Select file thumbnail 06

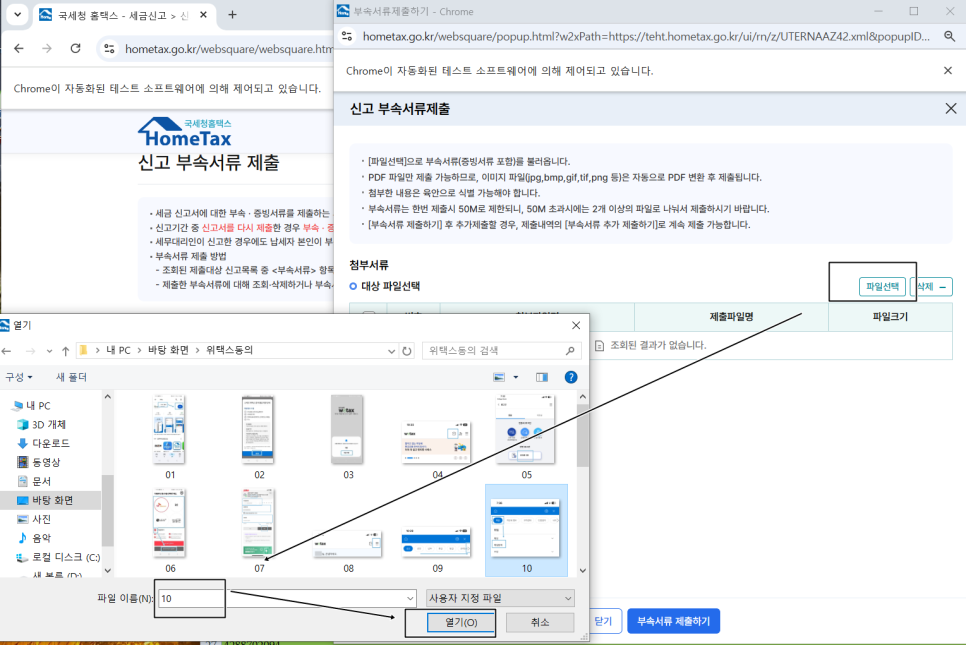click(170, 531)
